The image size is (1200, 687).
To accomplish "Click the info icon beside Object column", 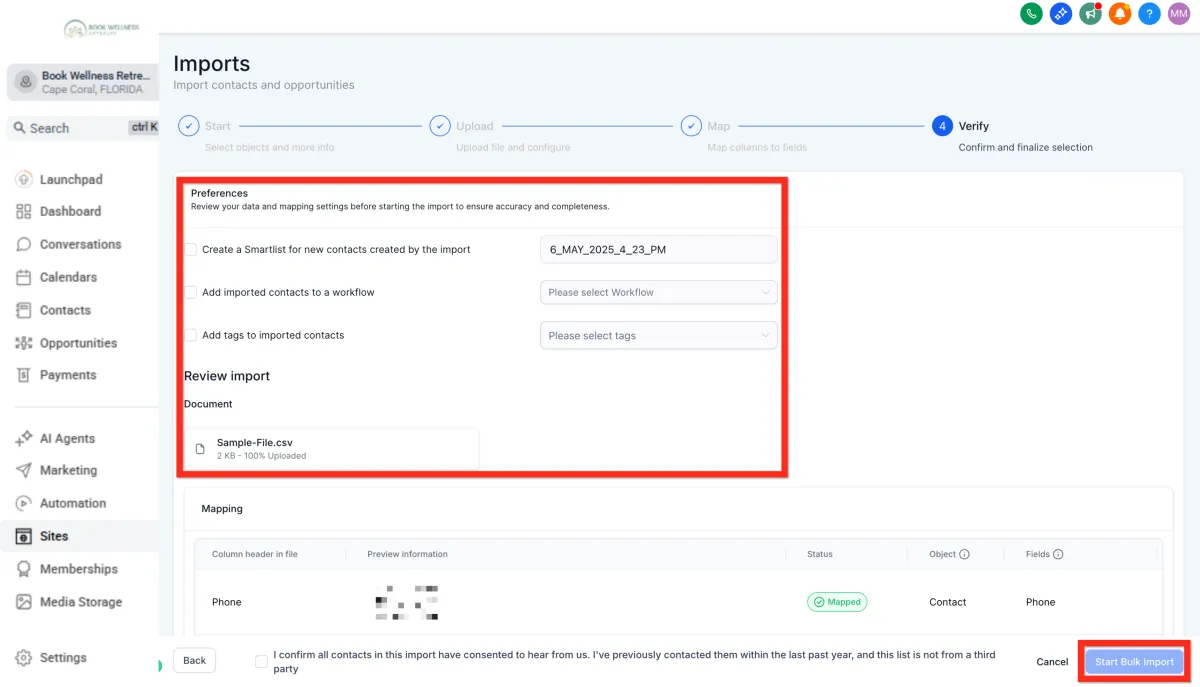I will click(964, 554).
